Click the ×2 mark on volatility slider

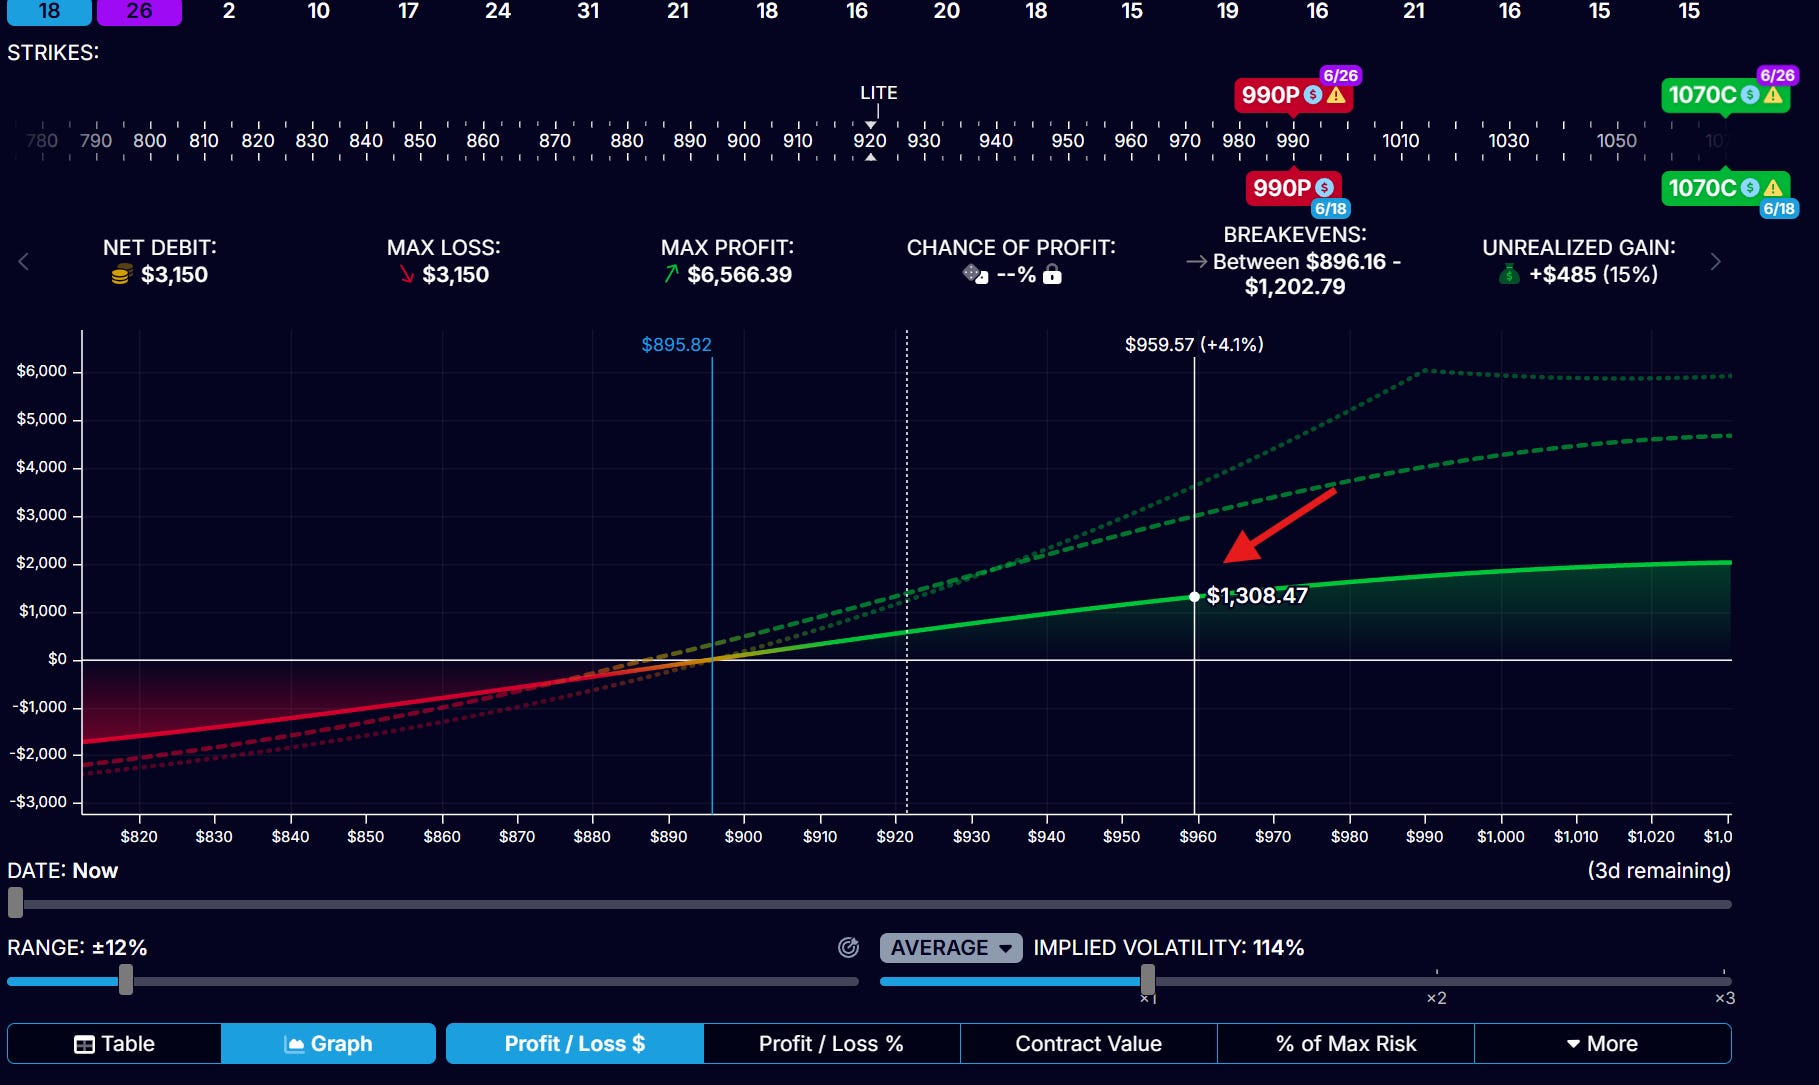1436,998
